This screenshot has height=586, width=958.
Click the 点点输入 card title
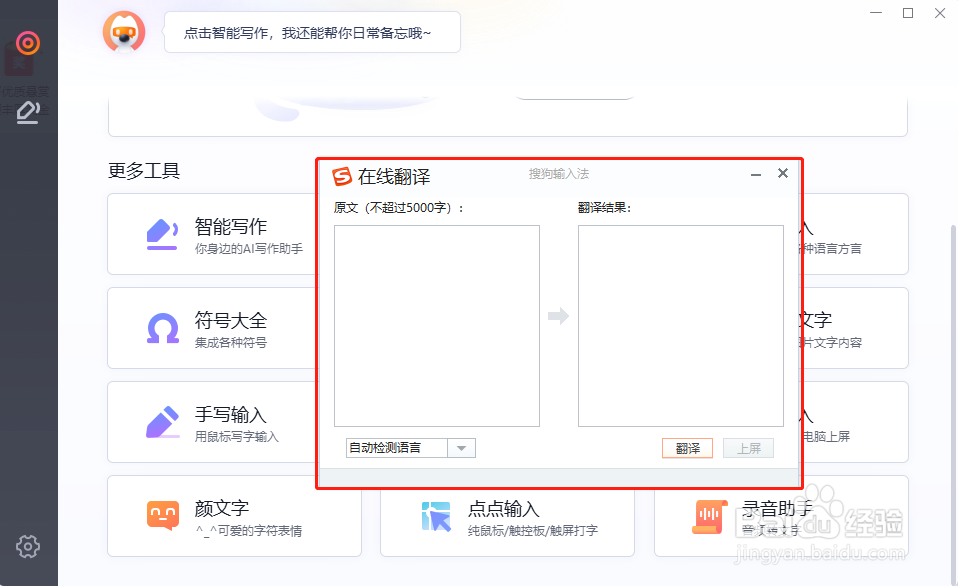(x=504, y=508)
